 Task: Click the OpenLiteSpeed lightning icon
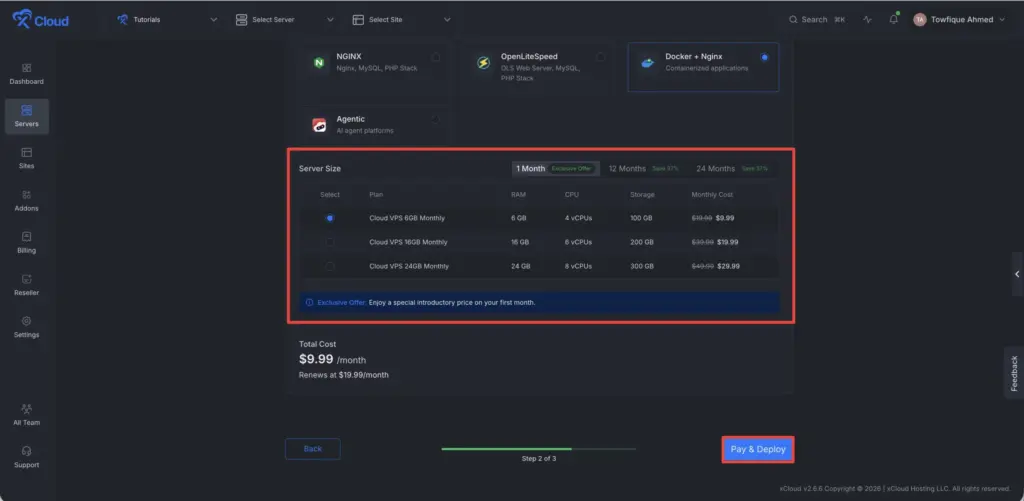click(483, 63)
